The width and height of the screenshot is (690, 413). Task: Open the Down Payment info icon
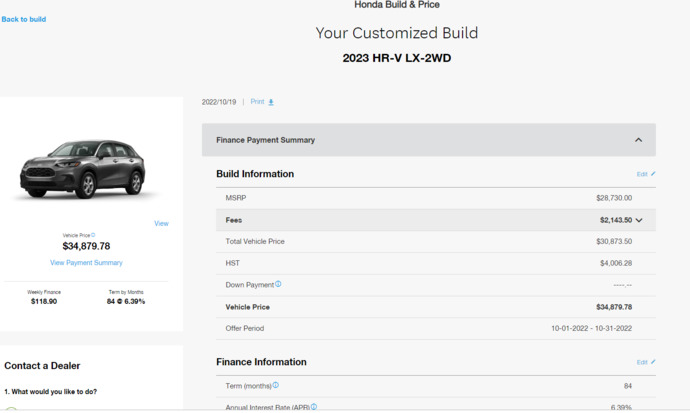click(278, 284)
